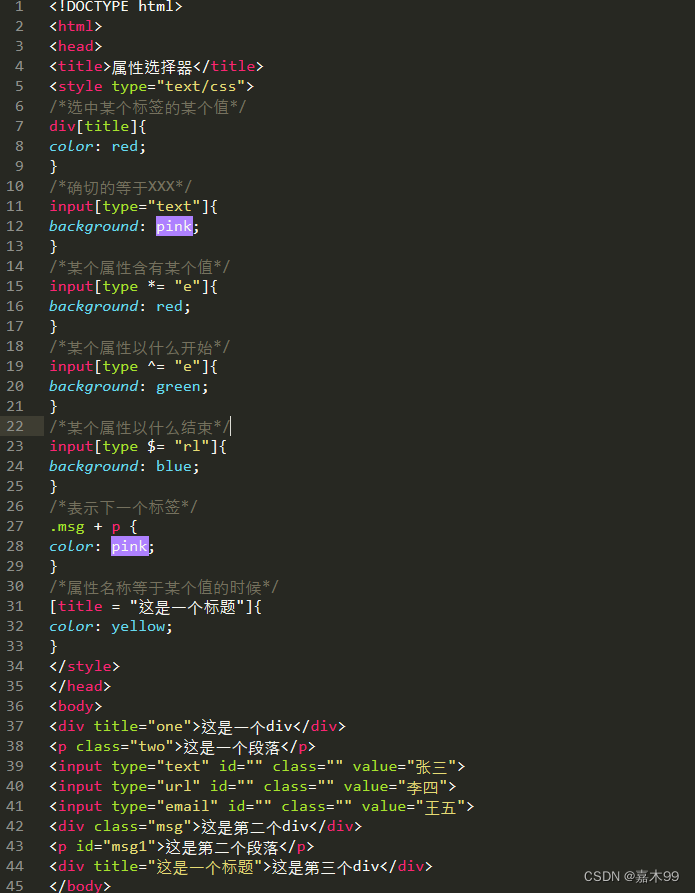Click the div[title] selector line

[x=97, y=126]
